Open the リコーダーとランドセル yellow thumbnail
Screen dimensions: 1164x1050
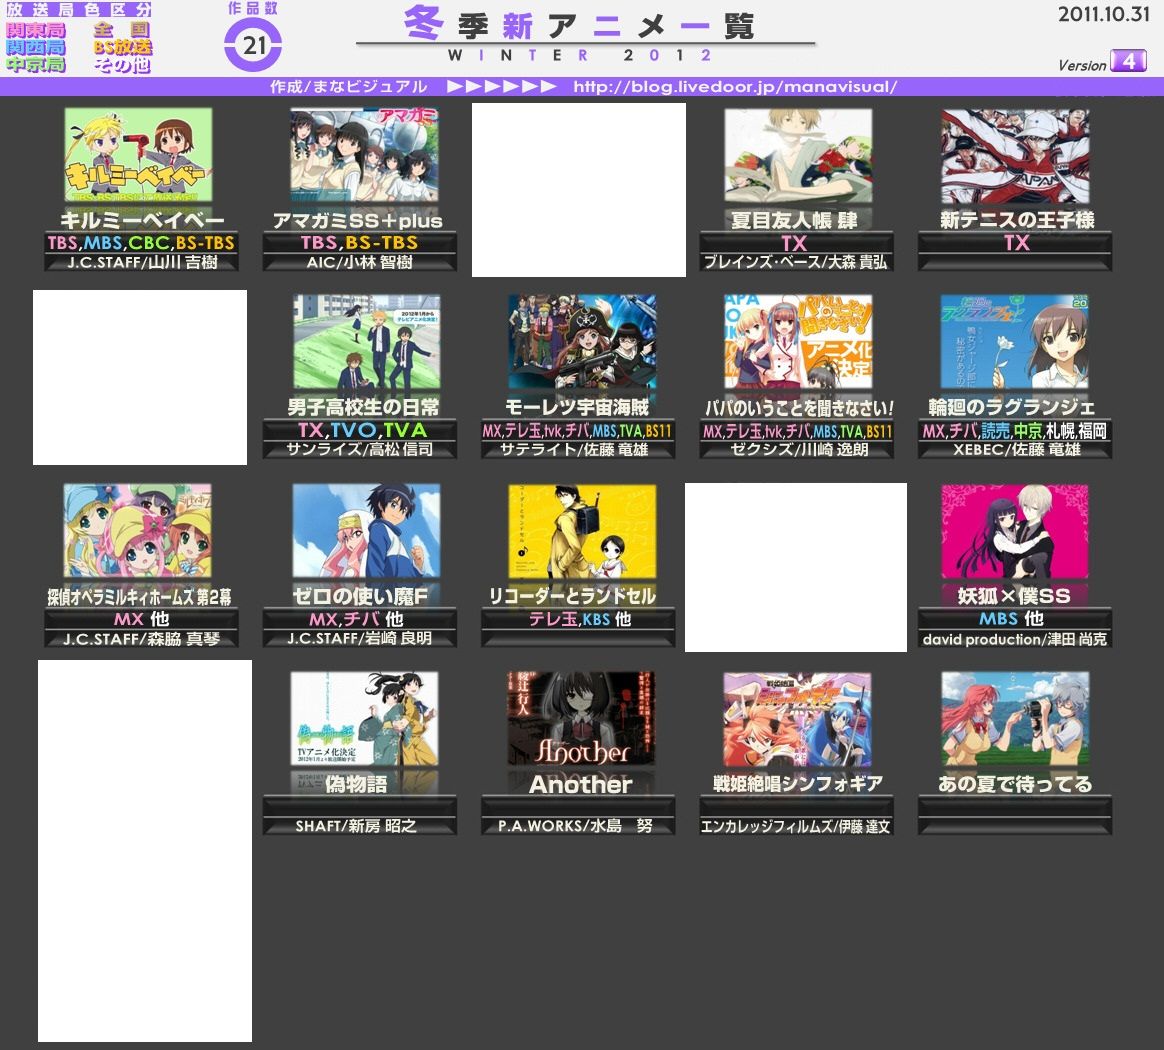pyautogui.click(x=582, y=531)
